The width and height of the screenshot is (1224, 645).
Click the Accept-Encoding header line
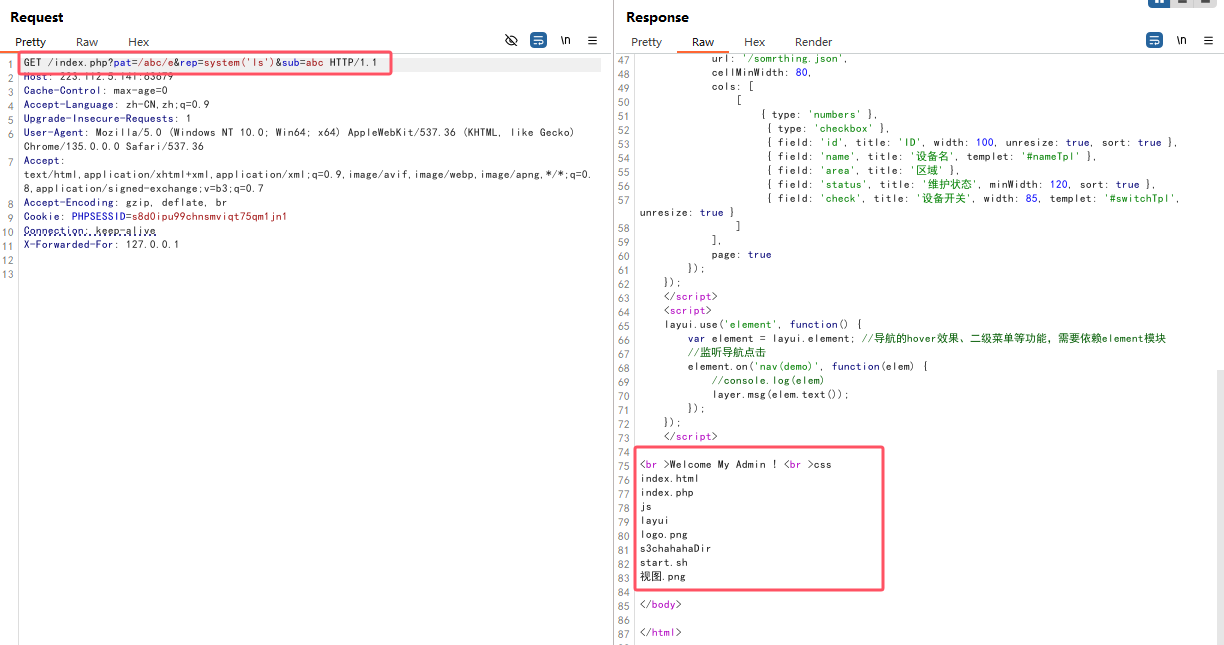pos(125,202)
